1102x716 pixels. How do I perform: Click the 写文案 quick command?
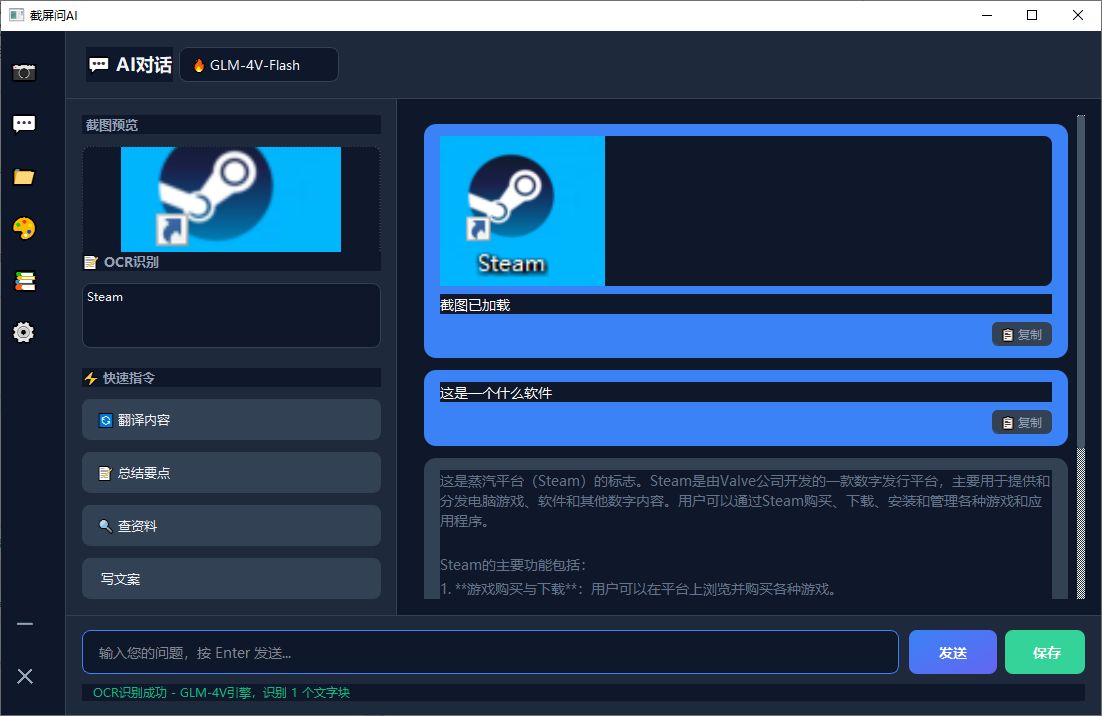click(x=231, y=579)
